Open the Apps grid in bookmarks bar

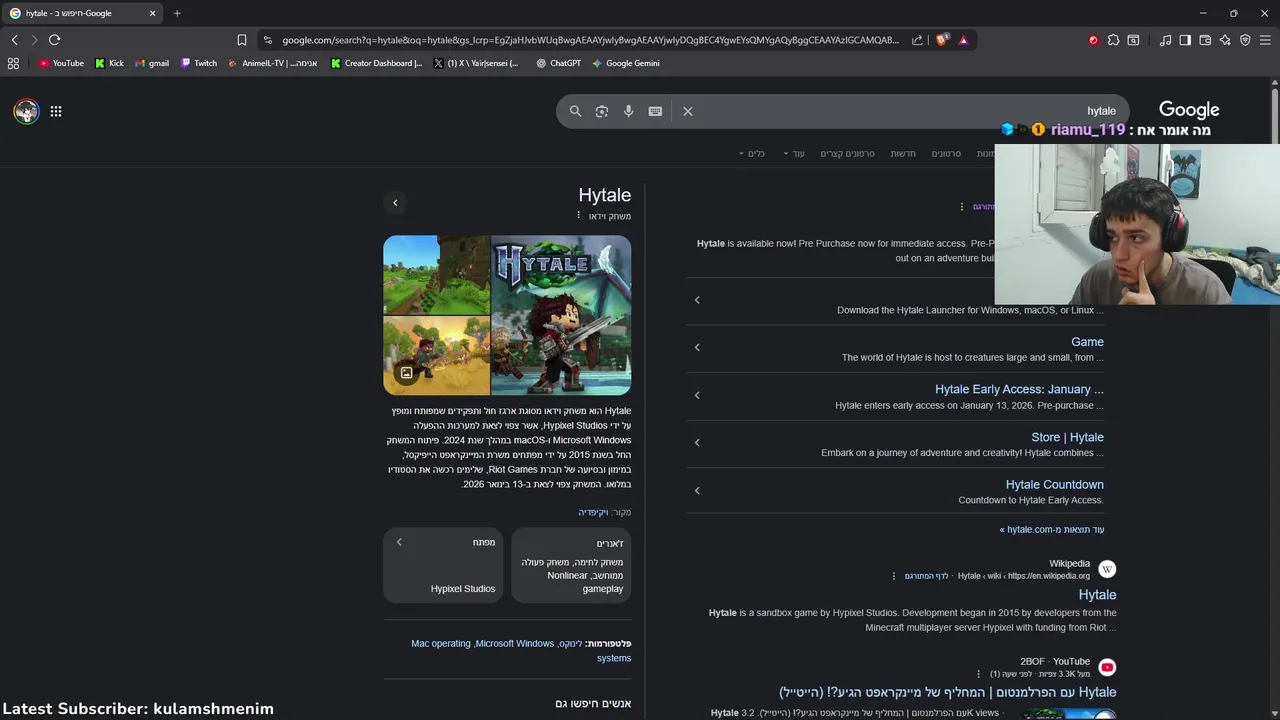coord(13,63)
